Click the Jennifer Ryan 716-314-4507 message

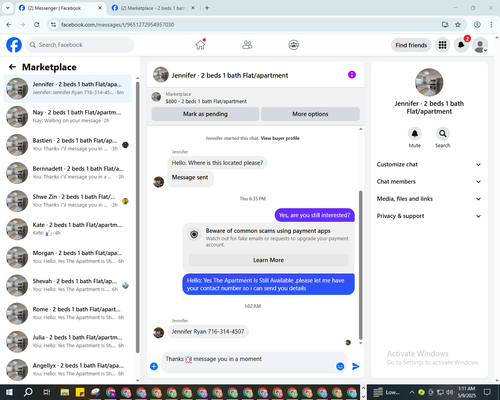coord(208,332)
